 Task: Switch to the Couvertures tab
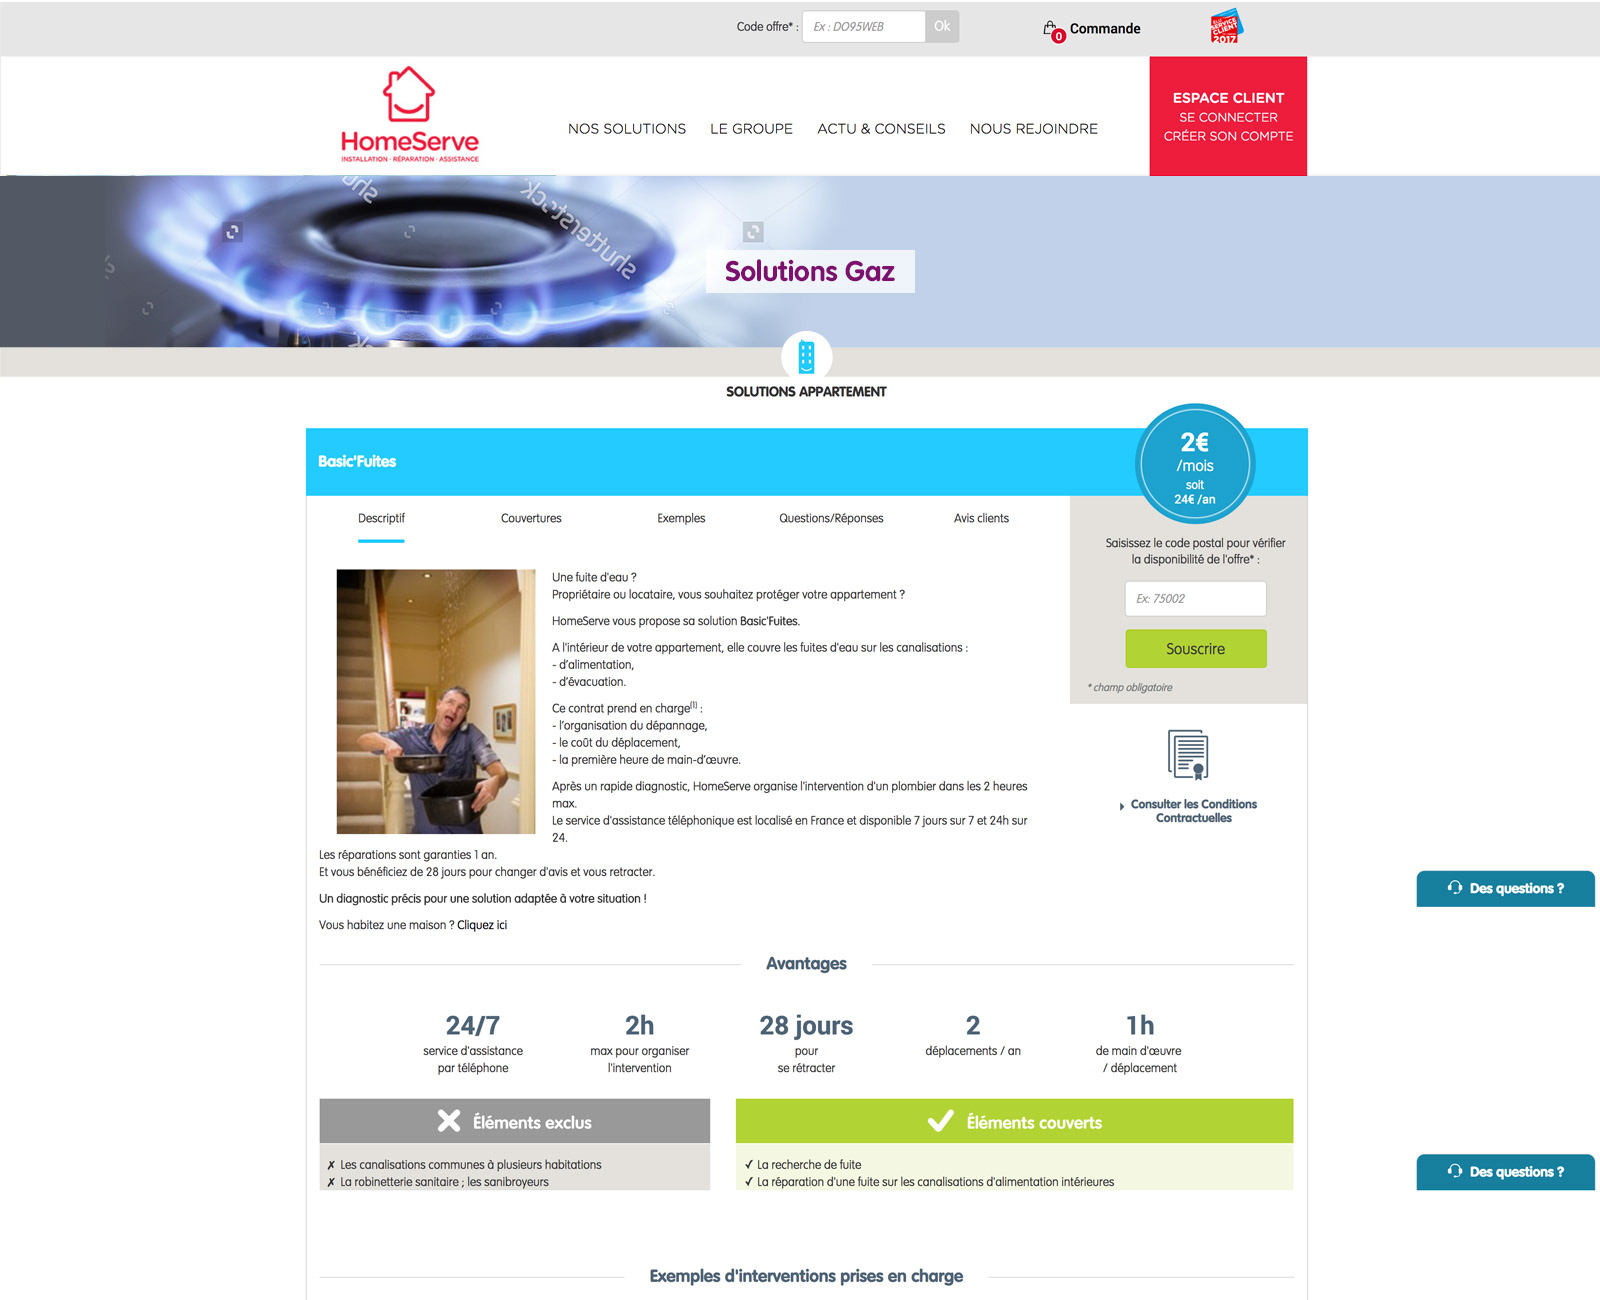point(531,518)
